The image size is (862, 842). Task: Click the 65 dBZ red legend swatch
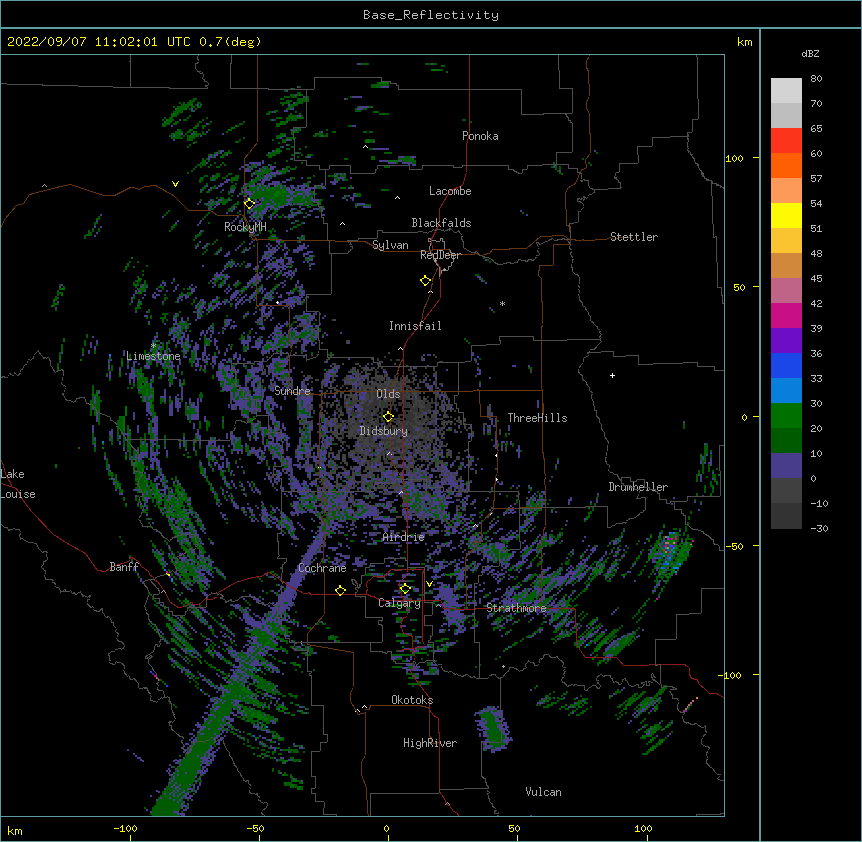click(786, 141)
